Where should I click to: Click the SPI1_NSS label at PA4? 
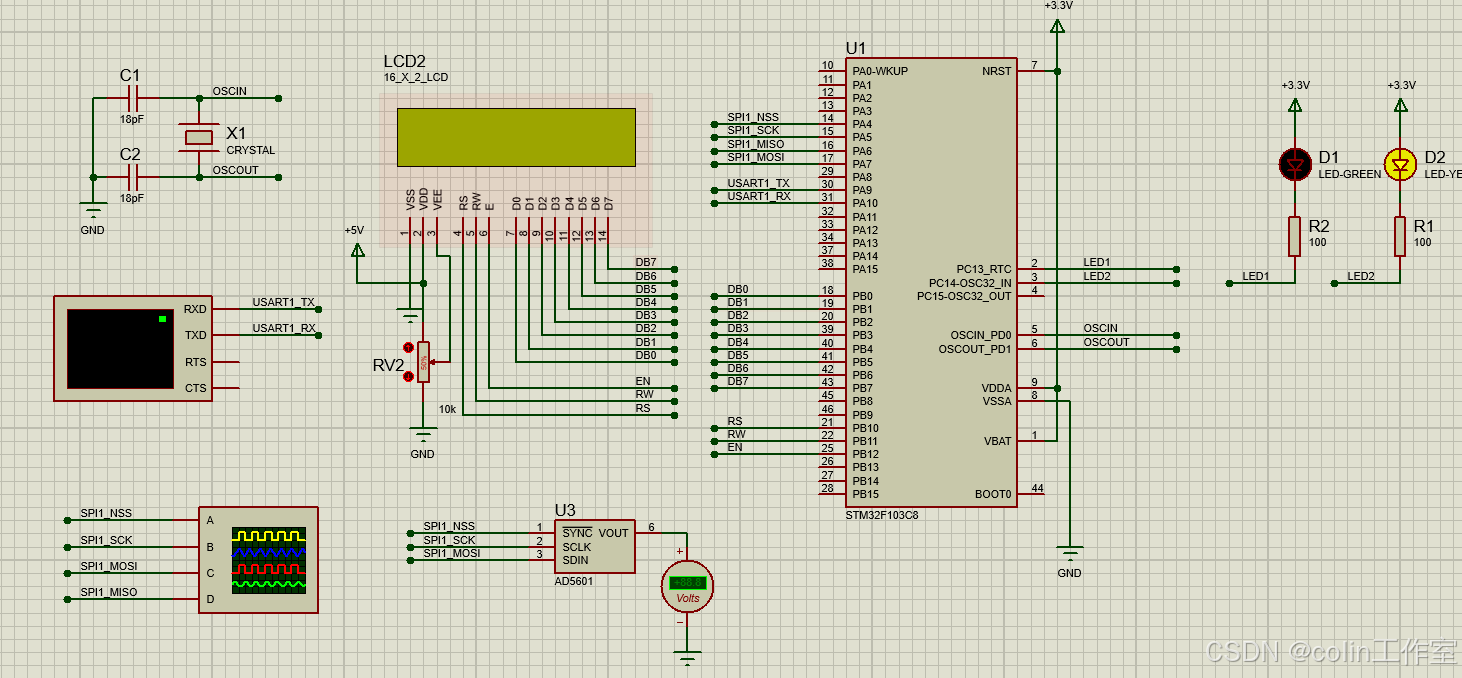[753, 117]
